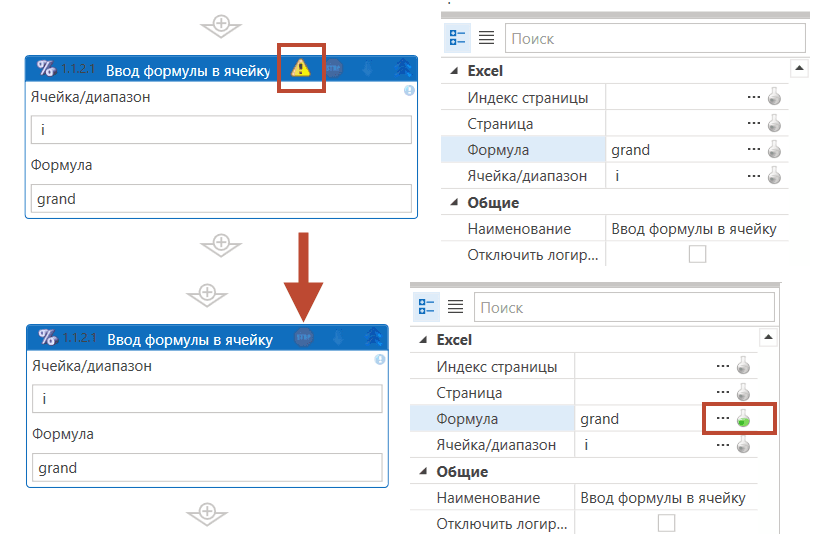This screenshot has width=818, height=535.
Task: Click the add-activity plus icon at the very bottom
Action: coord(208,513)
